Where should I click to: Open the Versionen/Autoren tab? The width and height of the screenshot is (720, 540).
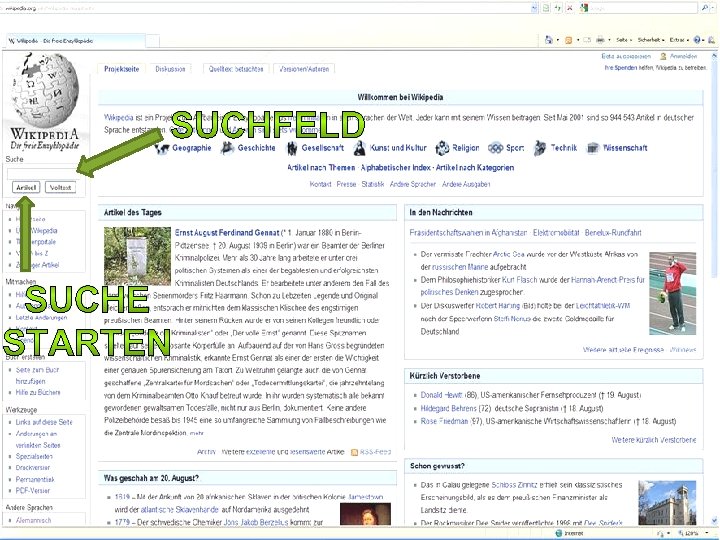pyautogui.click(x=304, y=69)
